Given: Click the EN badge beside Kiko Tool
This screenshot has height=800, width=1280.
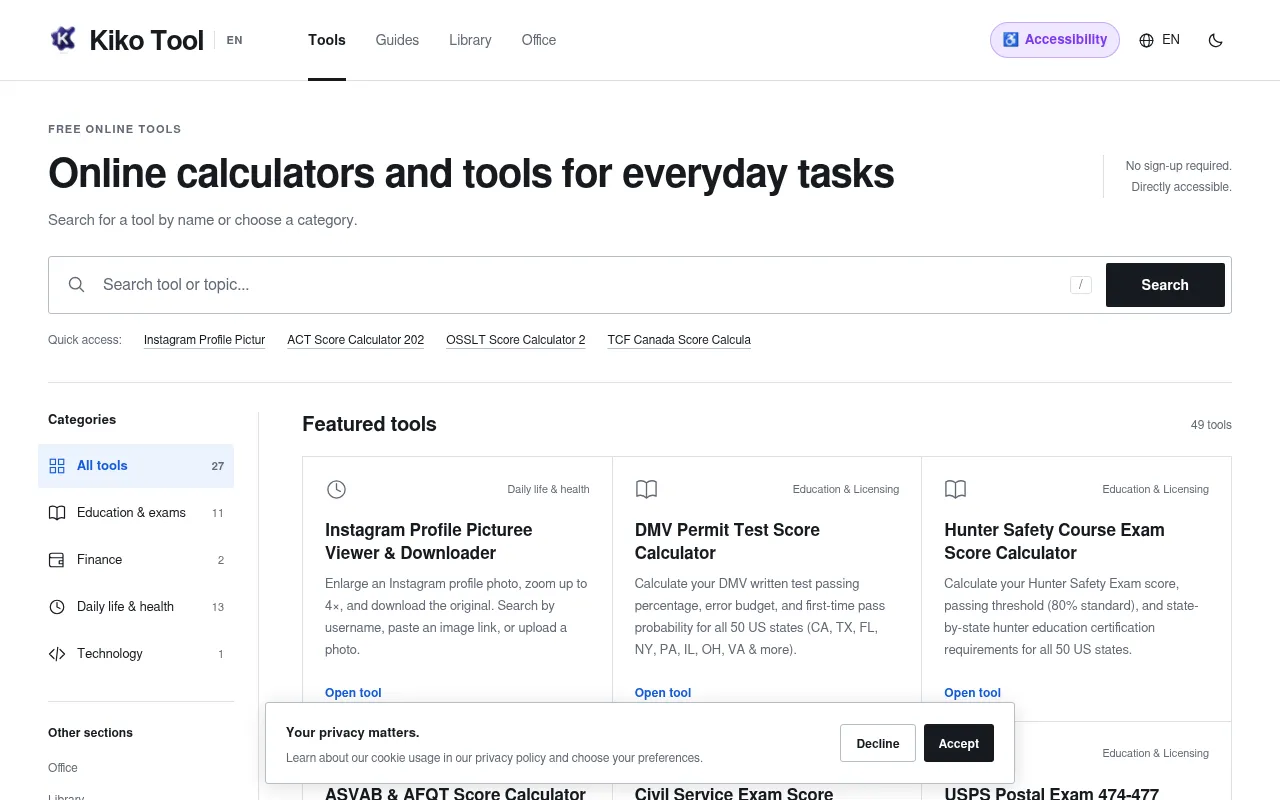Looking at the screenshot, I should click(x=234, y=40).
